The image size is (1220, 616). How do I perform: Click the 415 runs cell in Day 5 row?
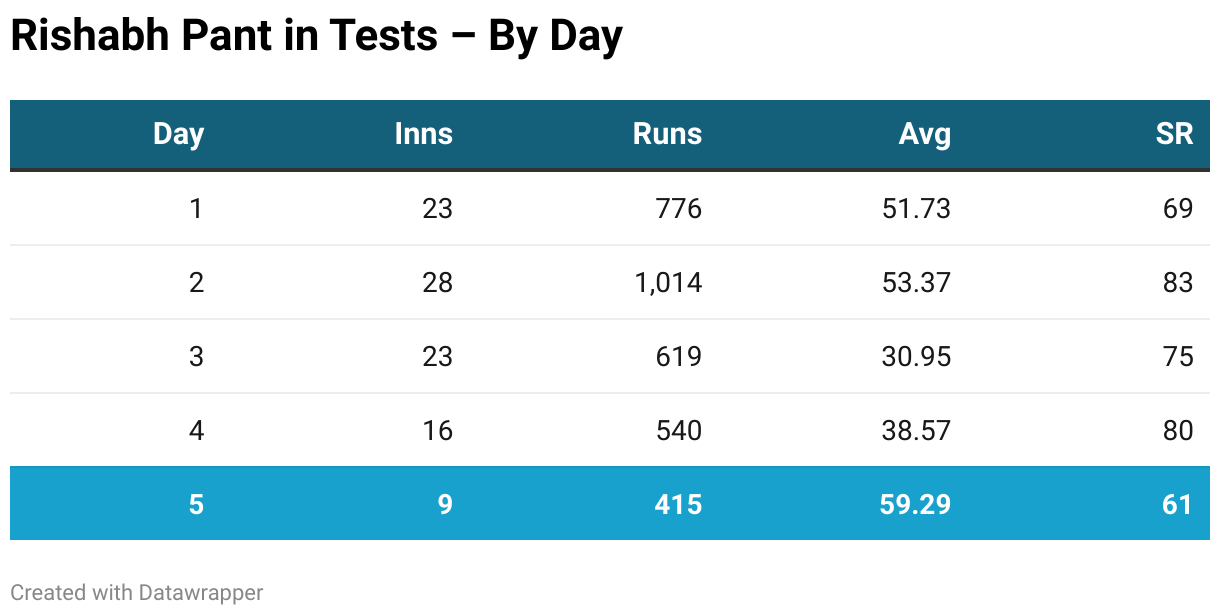pyautogui.click(x=678, y=503)
